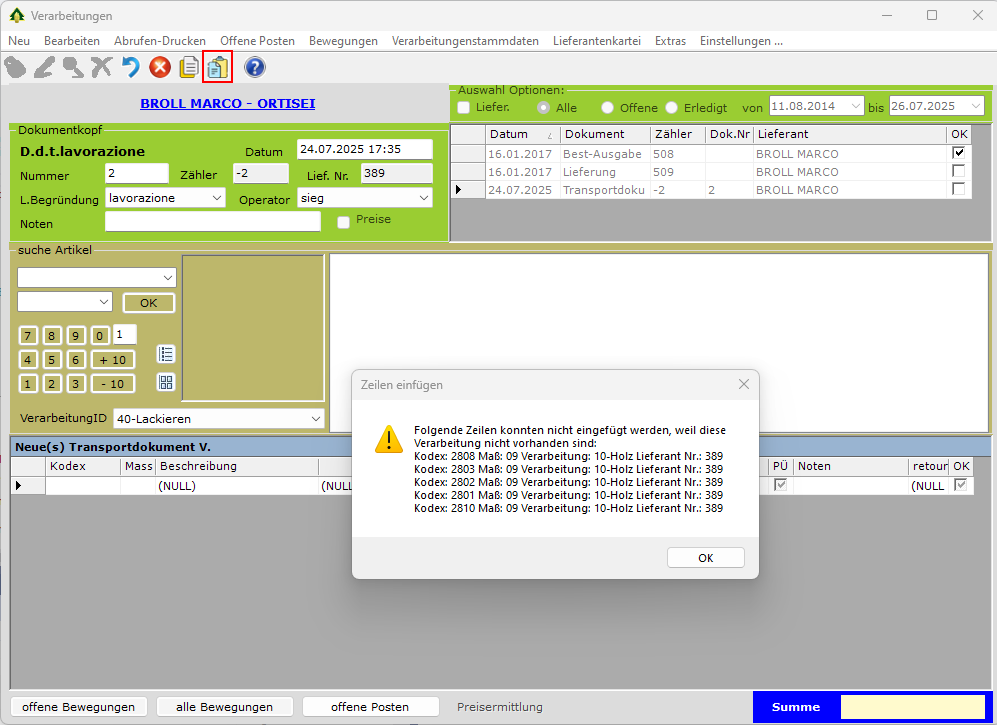This screenshot has width=997, height=725.
Task: Open the Lieferantenkartei menu
Action: coord(597,41)
